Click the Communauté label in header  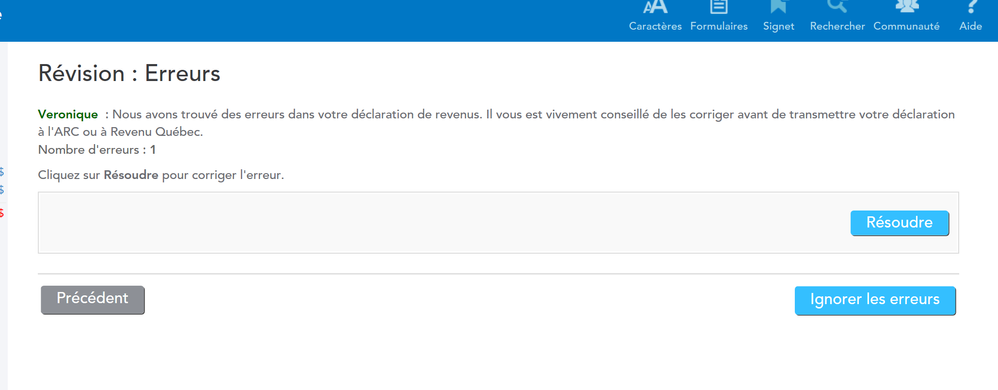(906, 27)
